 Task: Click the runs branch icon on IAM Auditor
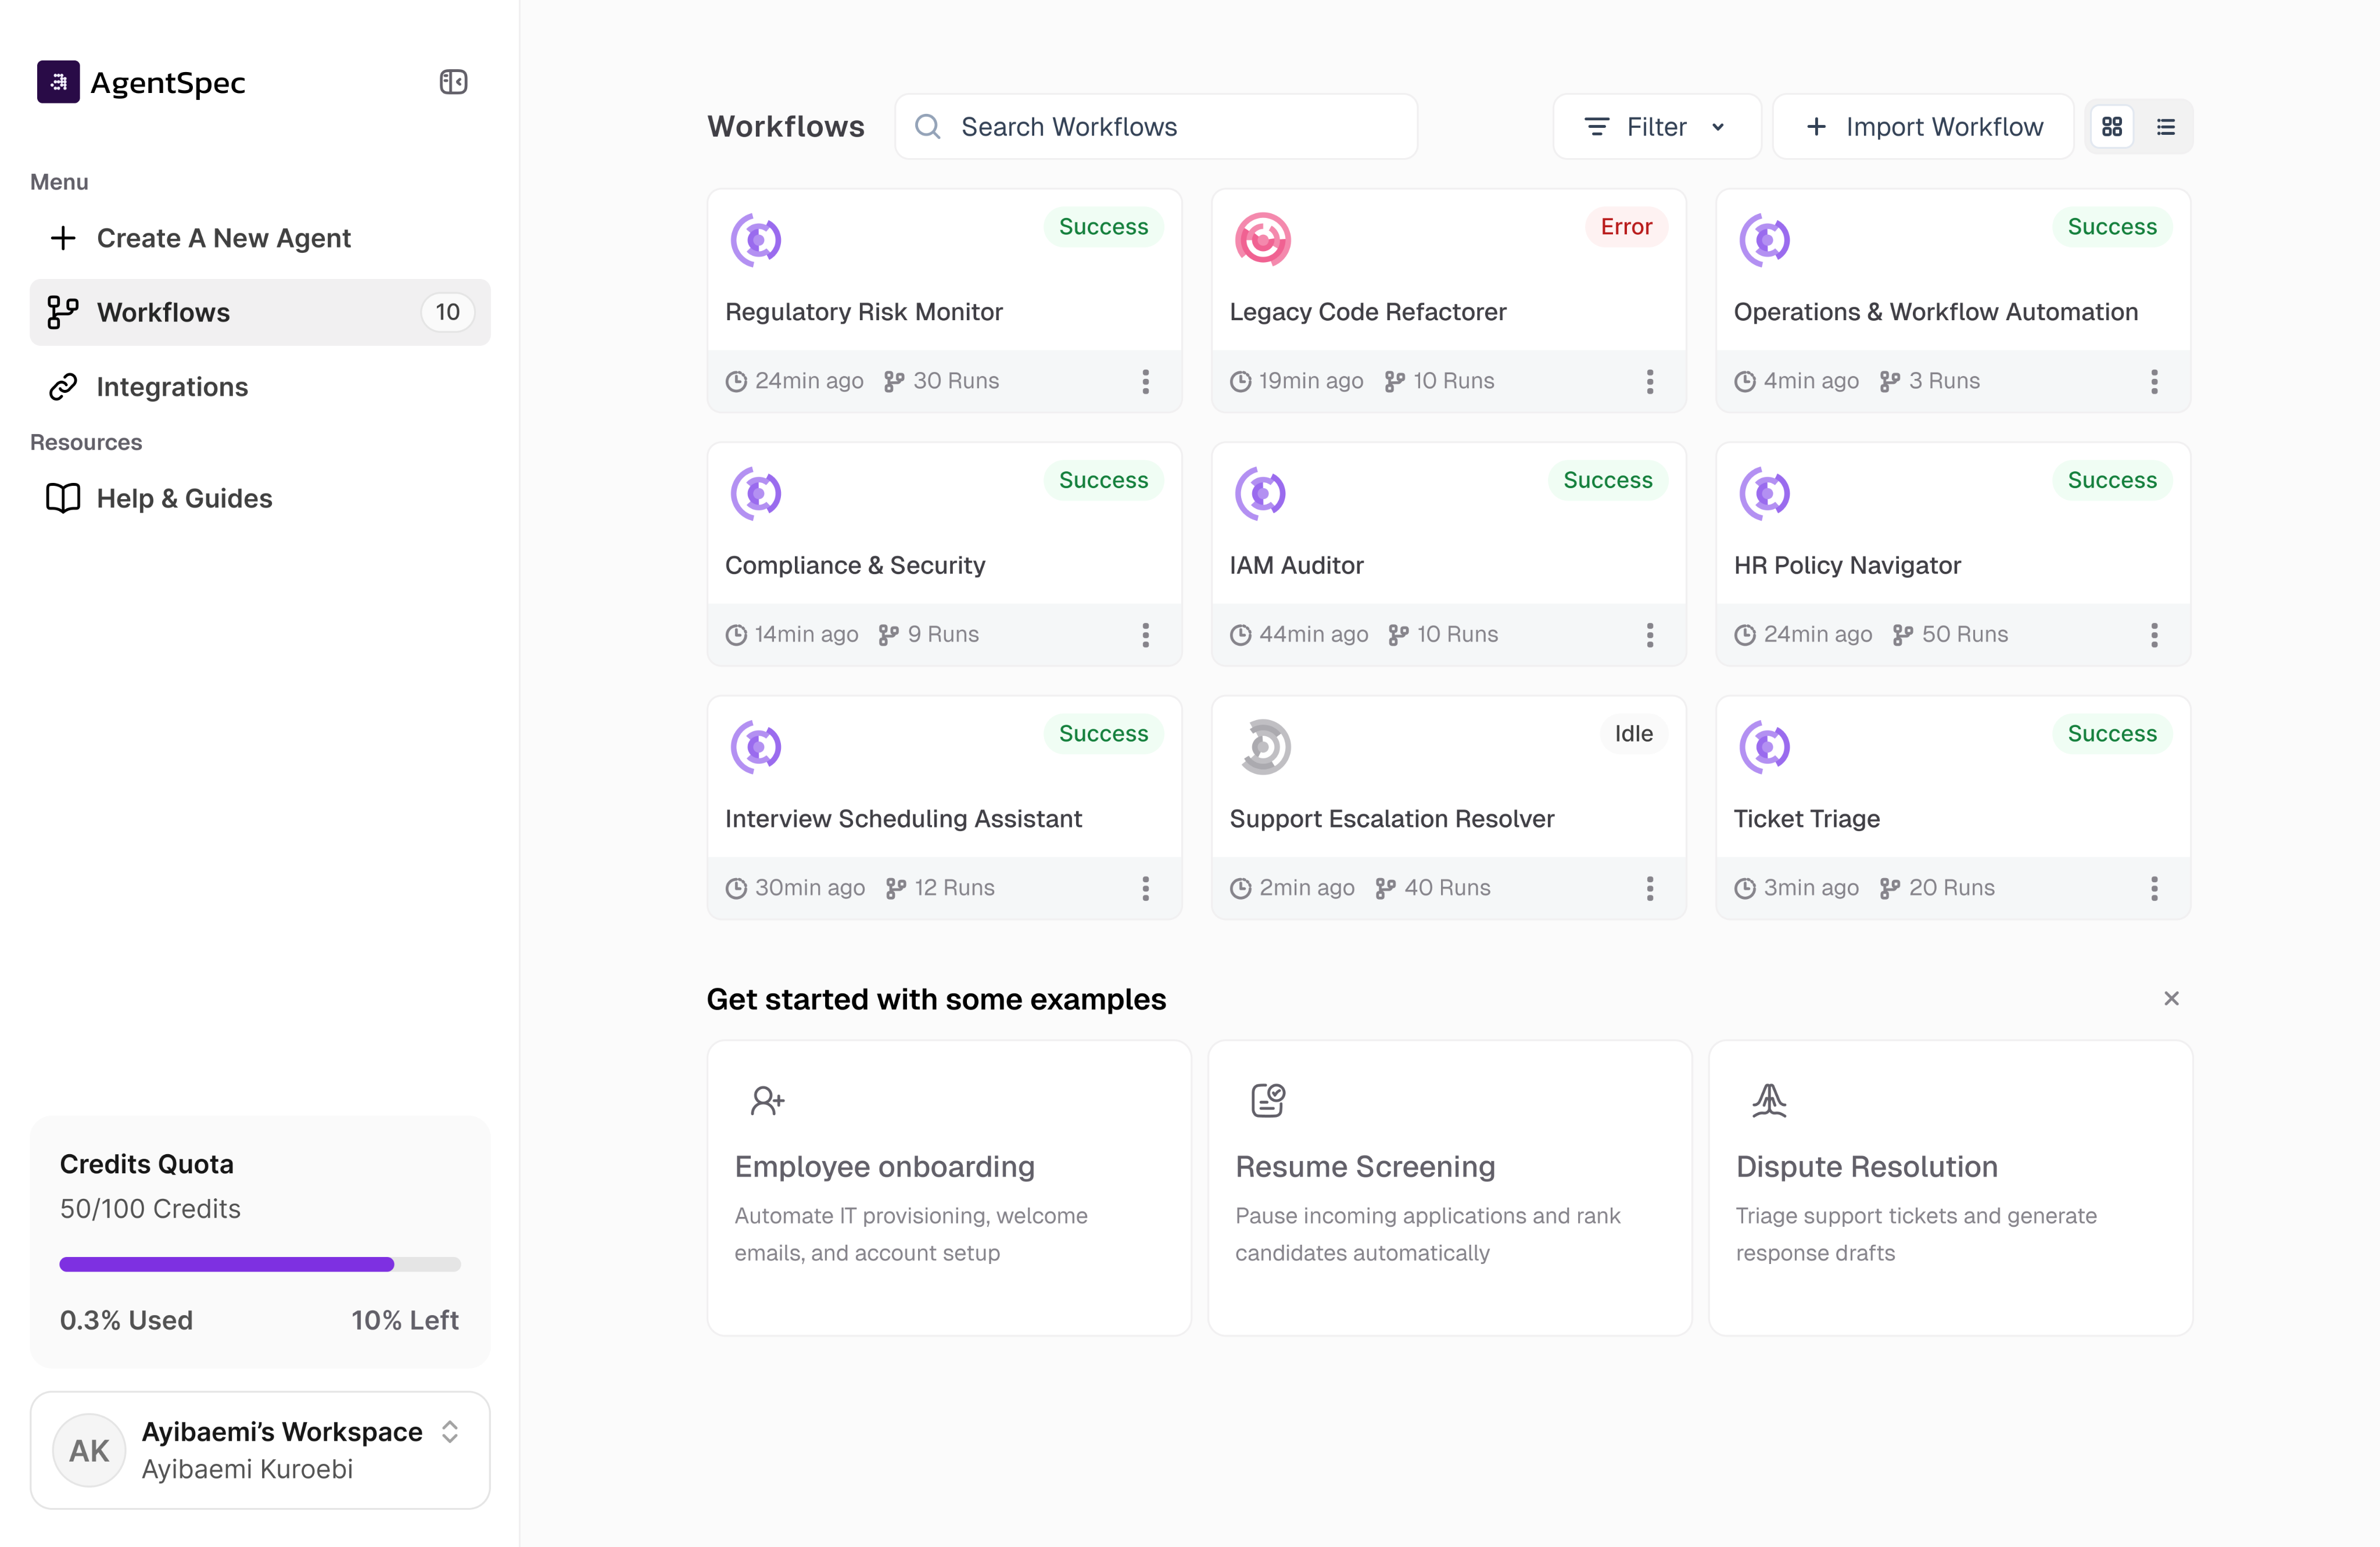pos(1398,635)
